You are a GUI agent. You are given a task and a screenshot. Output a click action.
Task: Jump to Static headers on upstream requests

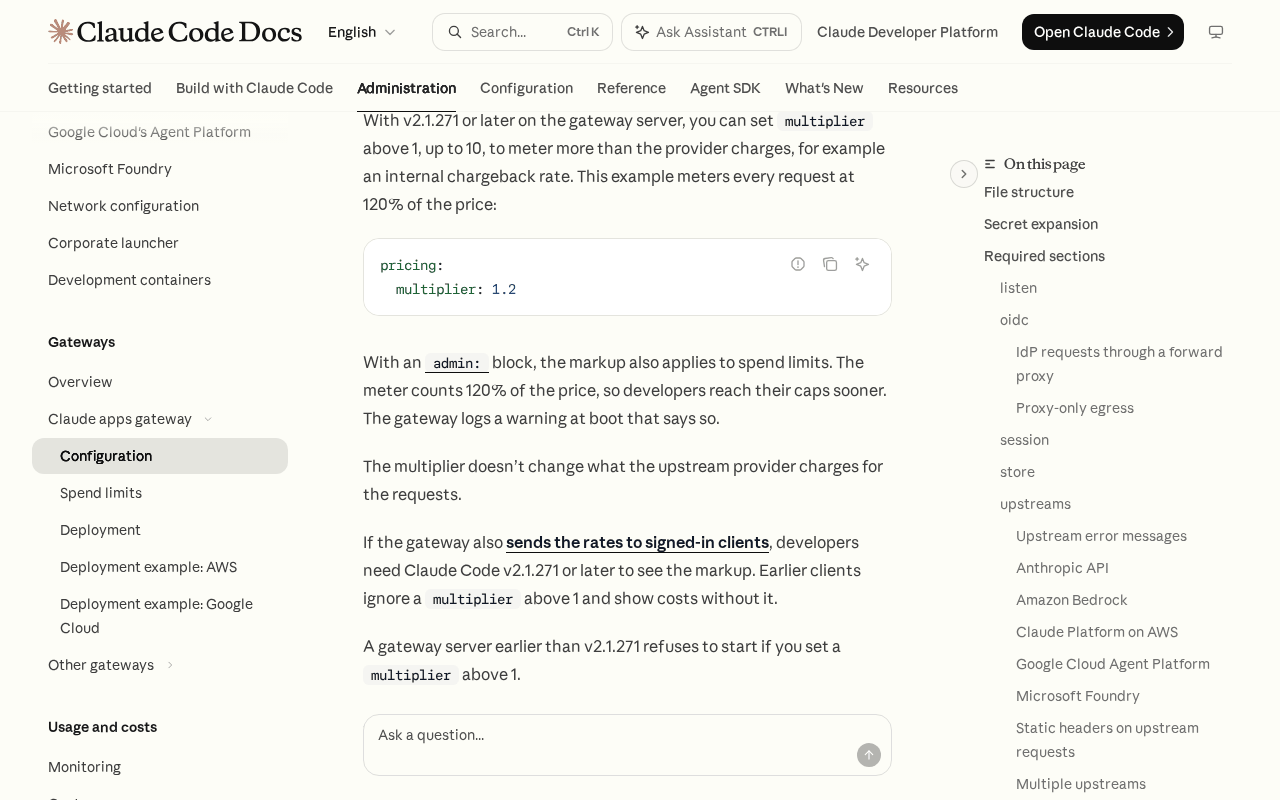[x=1107, y=740]
